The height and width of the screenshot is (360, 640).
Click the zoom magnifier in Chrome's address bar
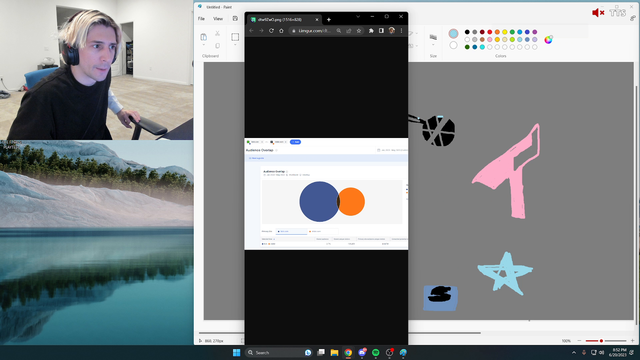339,31
